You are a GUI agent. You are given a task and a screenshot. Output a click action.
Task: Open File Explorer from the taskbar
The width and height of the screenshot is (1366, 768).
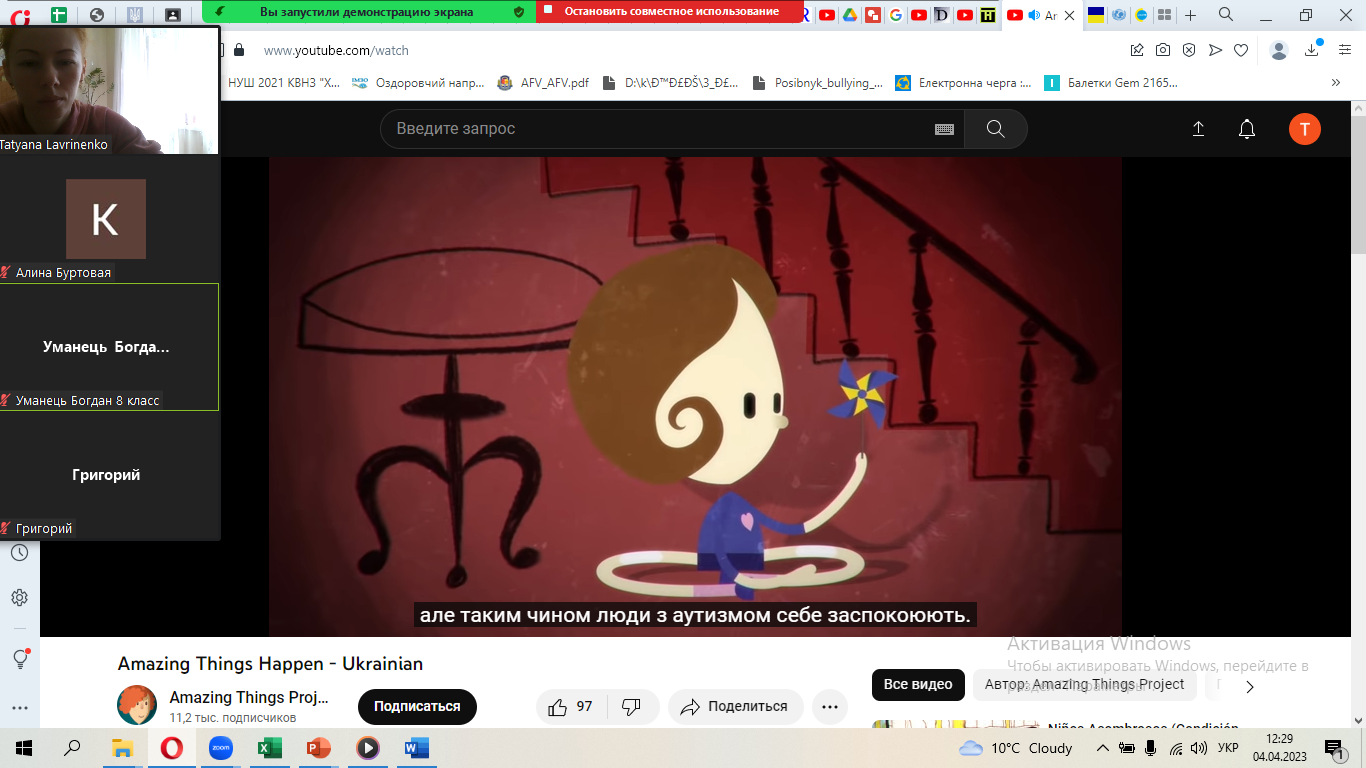122,748
